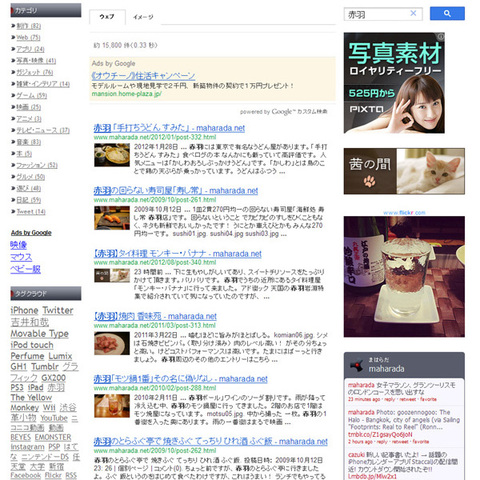Open the PS3 tag
Screen dimensions: 480x480
click(17, 387)
